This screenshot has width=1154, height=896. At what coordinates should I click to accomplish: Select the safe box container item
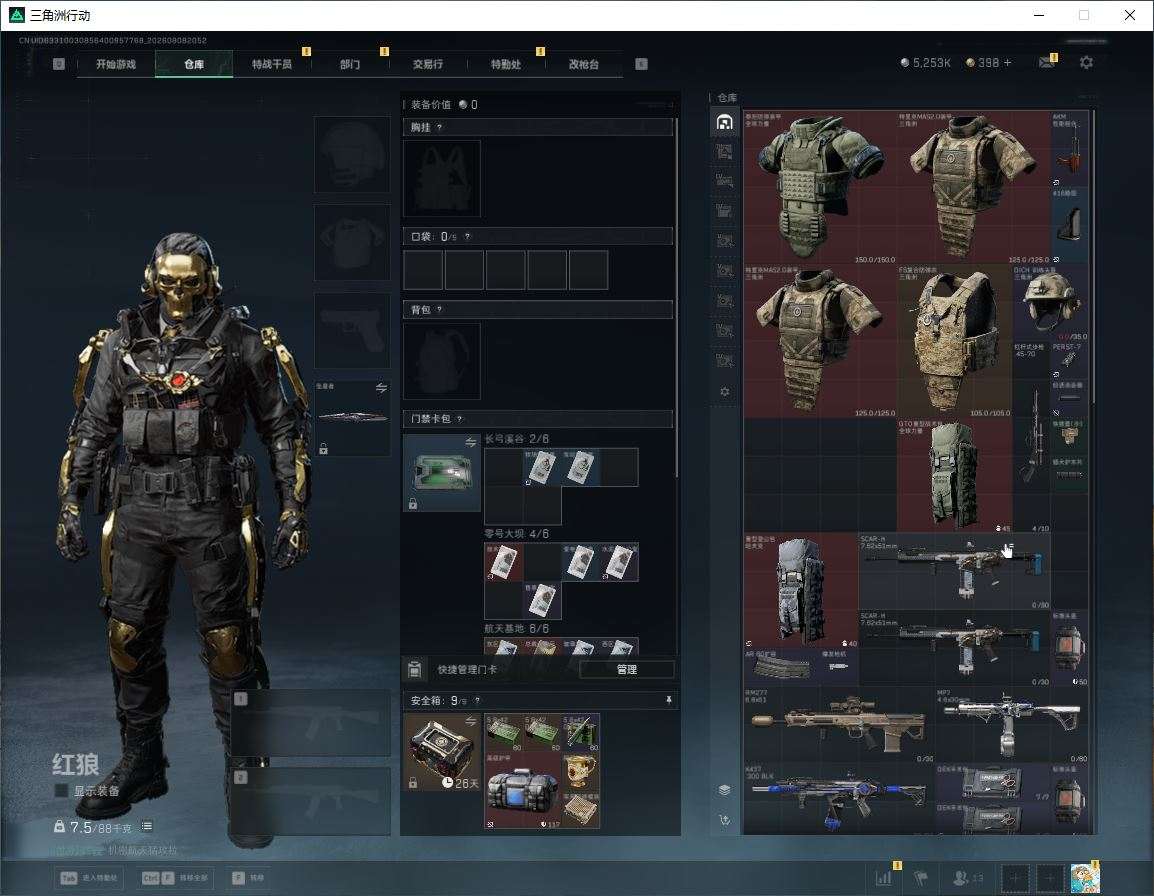[x=442, y=752]
